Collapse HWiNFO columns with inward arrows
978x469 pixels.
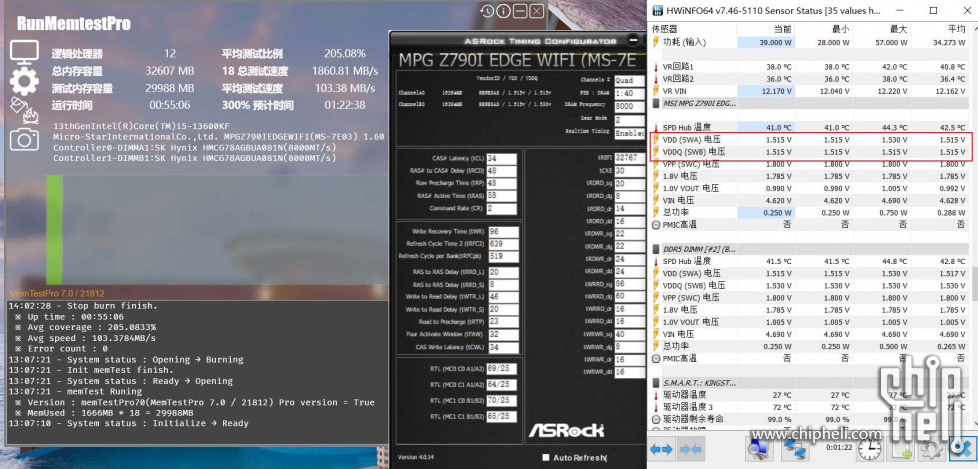click(690, 449)
